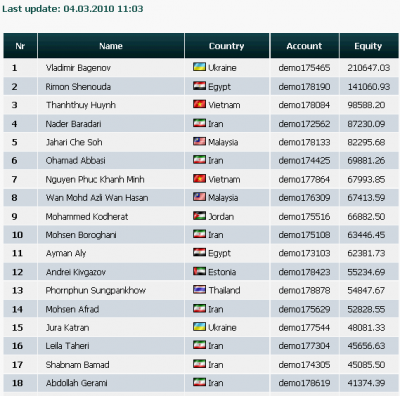Screen dimensions: 400x396
Task: Click the Malaysia flag for Jahari Che Soh
Action: click(199, 141)
